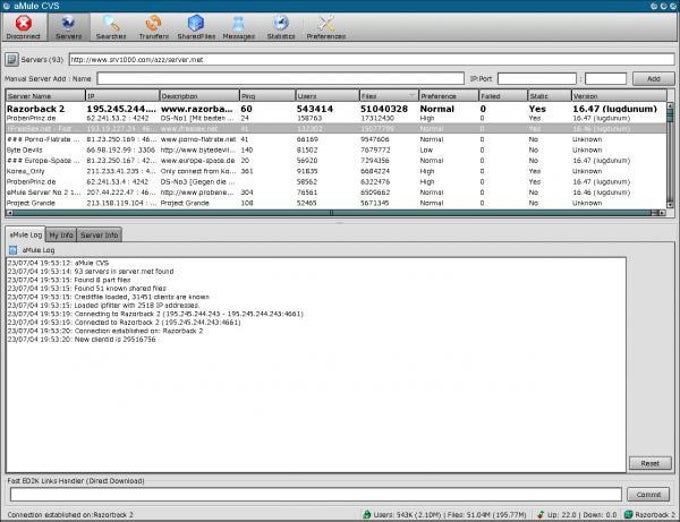This screenshot has height=522, width=680.
Task: Click log line '93 servers in server.met found'
Action: 91,271
